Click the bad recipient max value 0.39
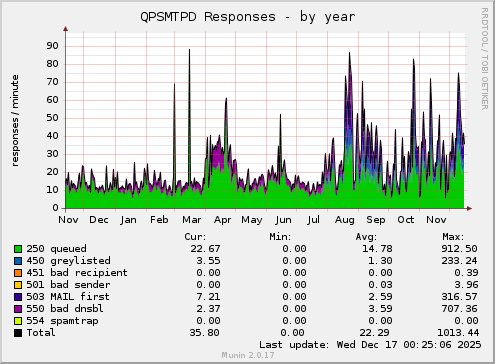495x364 pixels. pos(466,273)
